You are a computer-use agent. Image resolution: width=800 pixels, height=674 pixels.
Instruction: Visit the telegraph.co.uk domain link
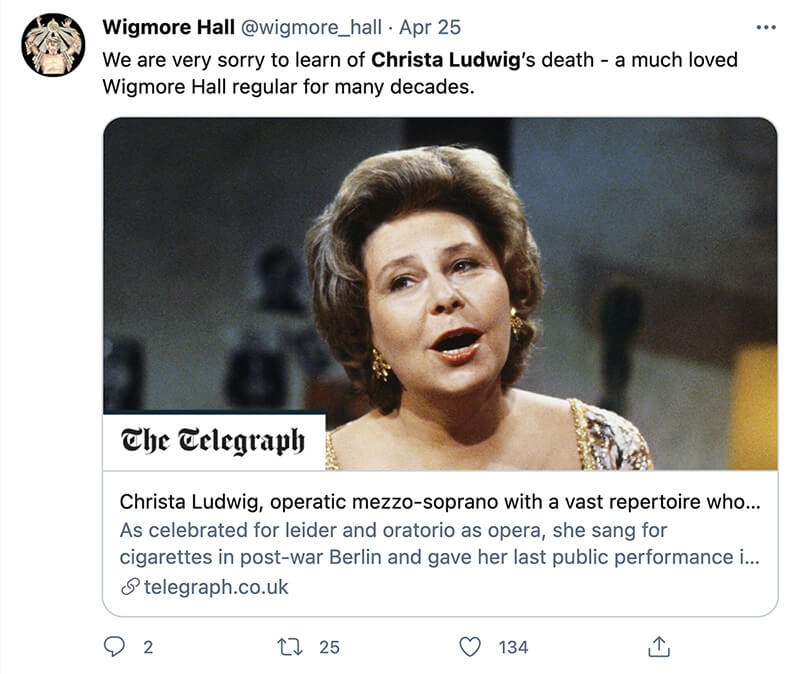(216, 587)
